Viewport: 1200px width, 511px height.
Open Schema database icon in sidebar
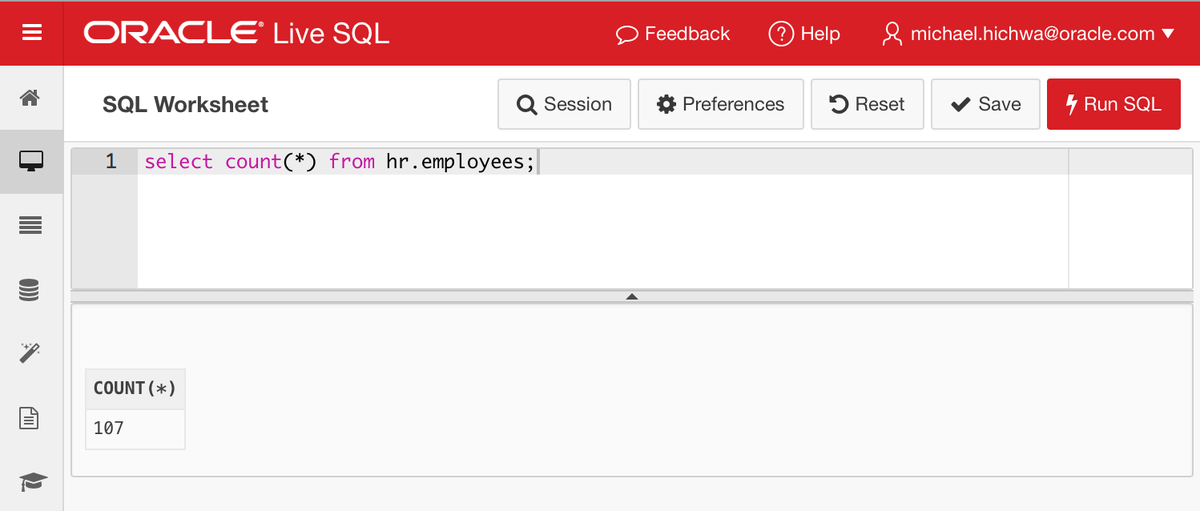tap(31, 290)
